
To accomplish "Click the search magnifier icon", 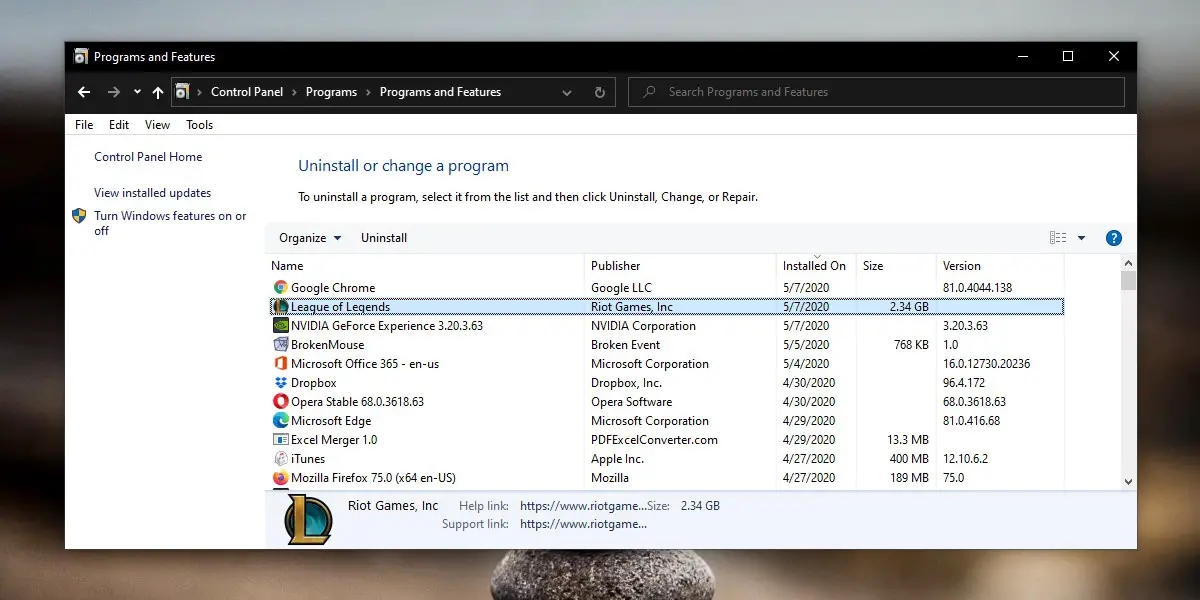I will 650,92.
